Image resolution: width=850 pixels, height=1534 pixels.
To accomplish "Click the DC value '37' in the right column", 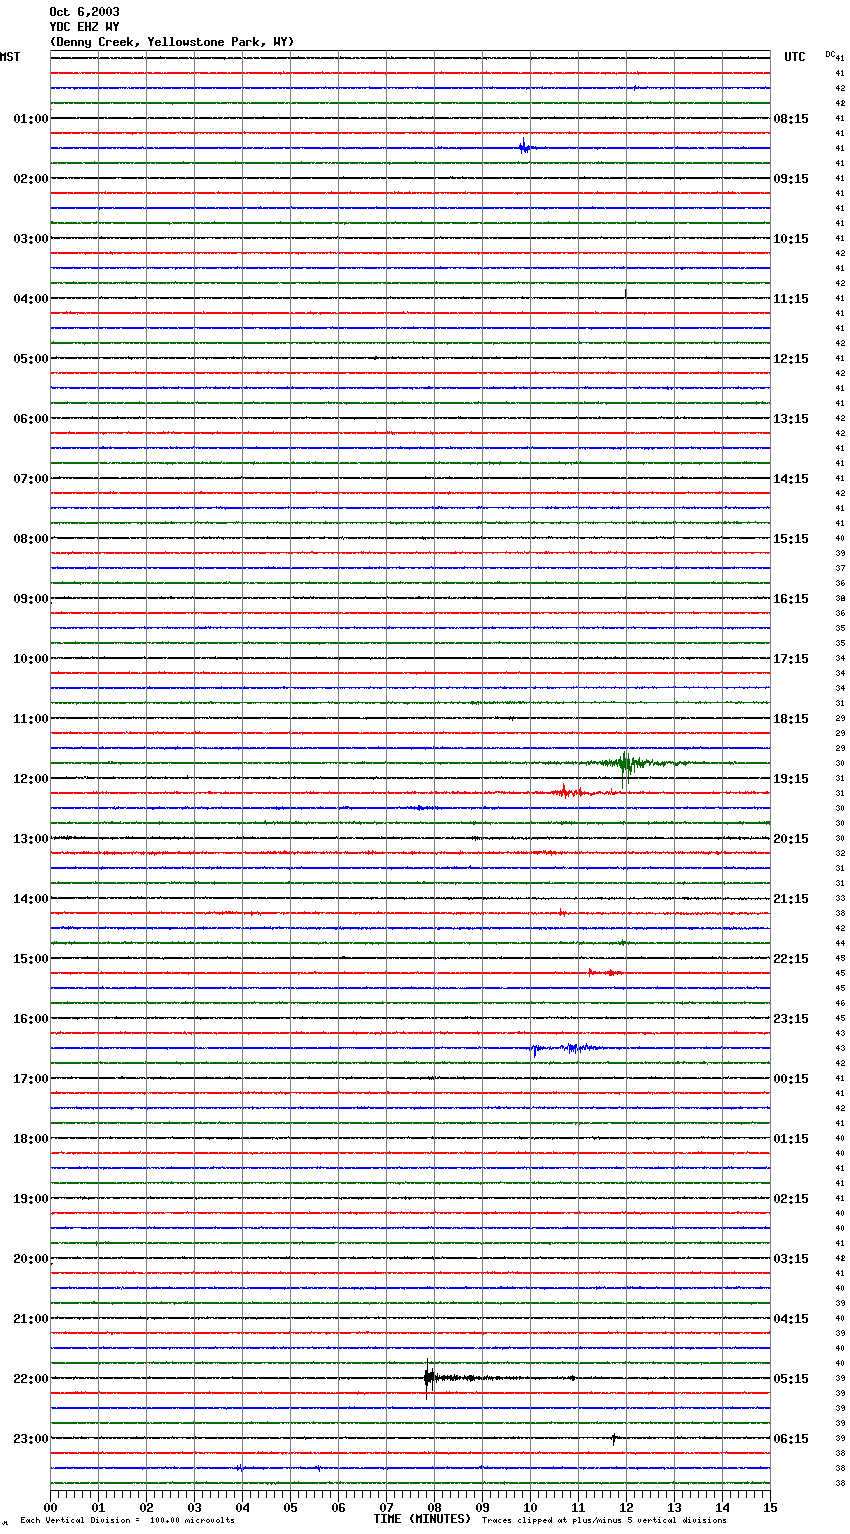I will (x=840, y=569).
